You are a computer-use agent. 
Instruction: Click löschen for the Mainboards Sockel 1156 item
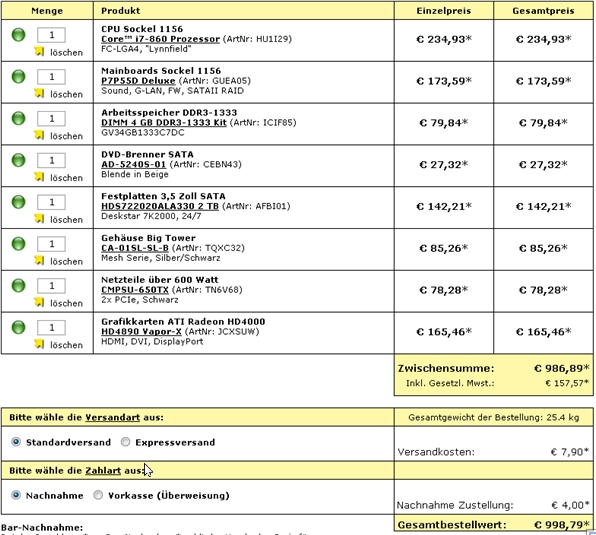(x=67, y=94)
